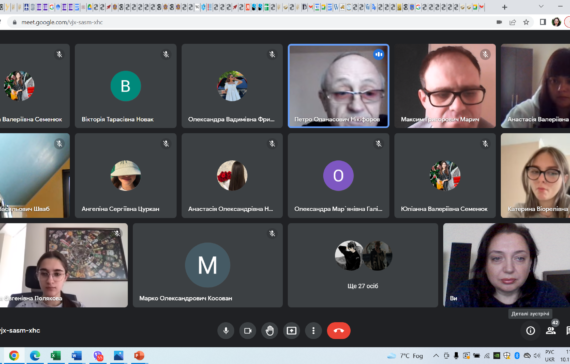Open a new browser tab with plus

[504, 7]
